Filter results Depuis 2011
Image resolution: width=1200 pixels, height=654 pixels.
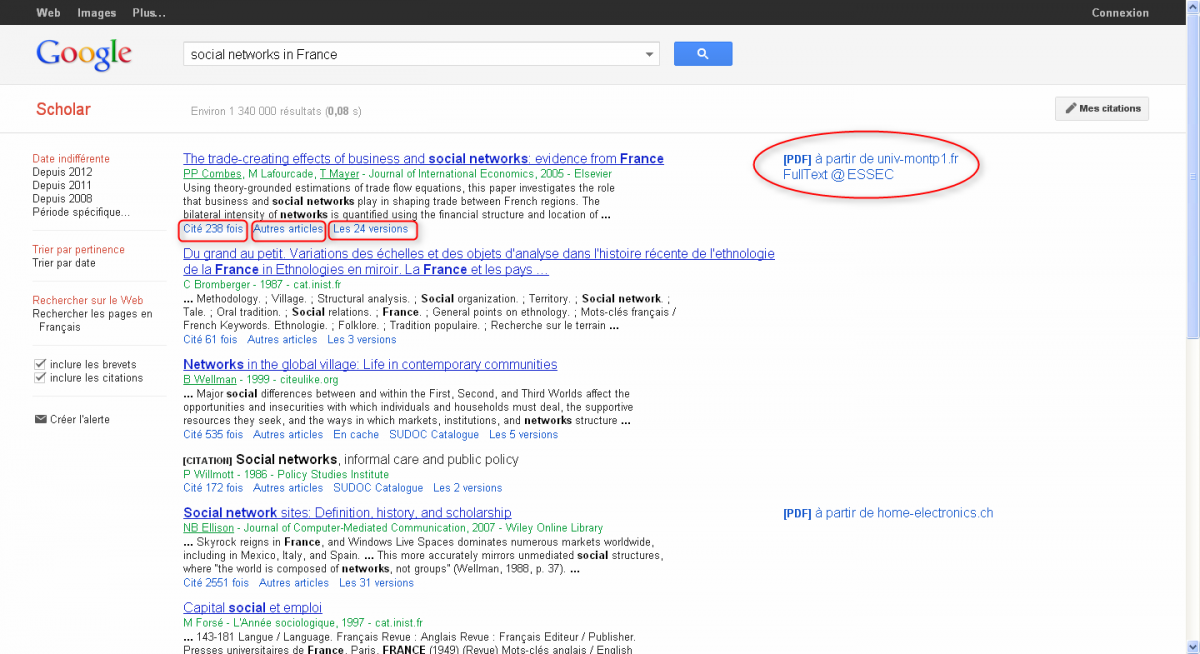pyautogui.click(x=62, y=185)
